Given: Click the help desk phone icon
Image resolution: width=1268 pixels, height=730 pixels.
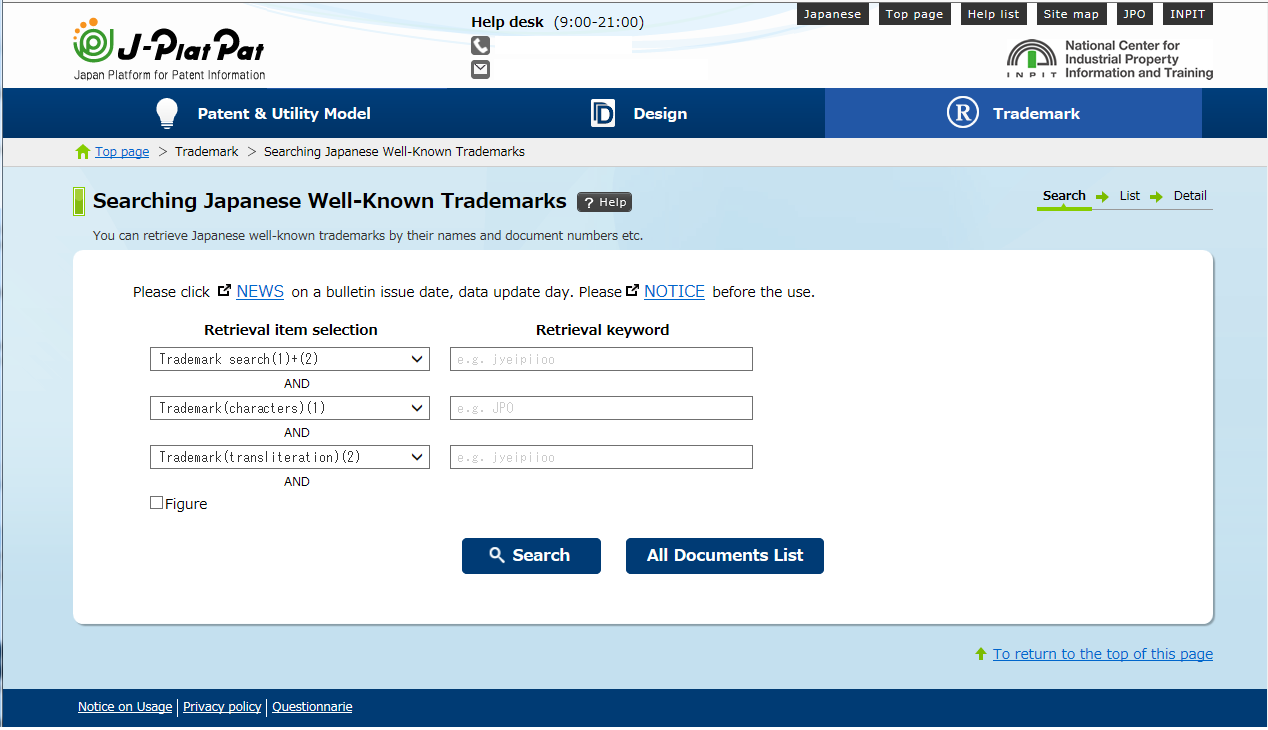Looking at the screenshot, I should (x=480, y=46).
